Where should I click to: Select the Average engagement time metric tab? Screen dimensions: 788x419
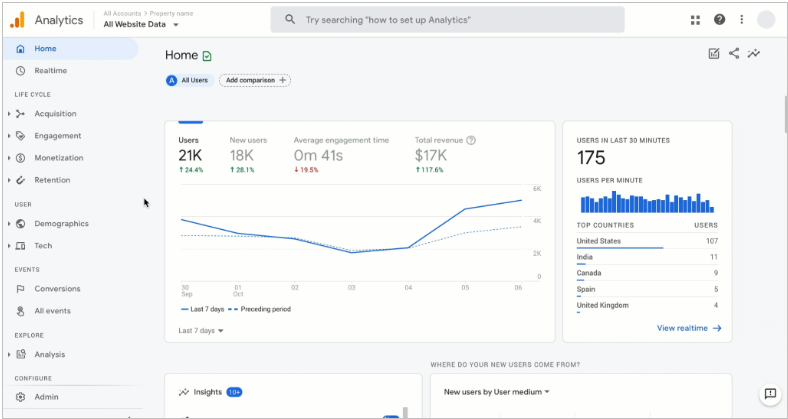pos(341,155)
